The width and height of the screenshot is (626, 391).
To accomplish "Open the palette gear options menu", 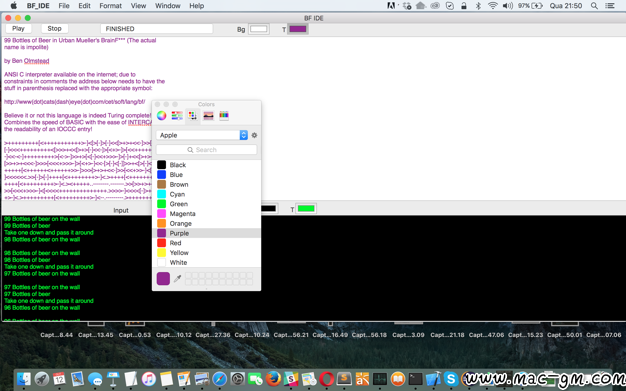I will coord(254,135).
